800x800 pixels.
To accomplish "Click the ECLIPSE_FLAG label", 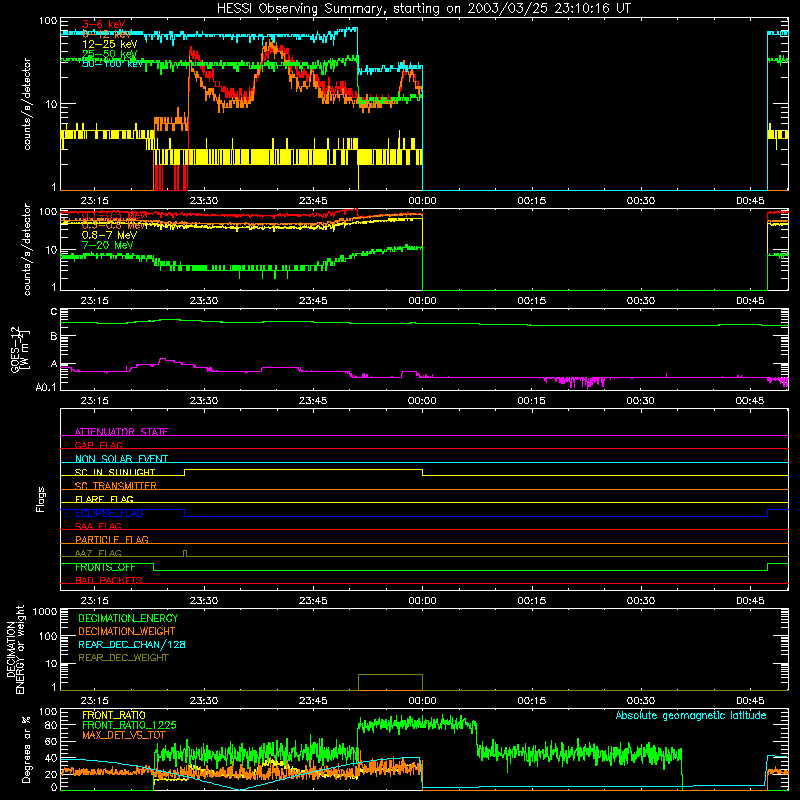I will 109,513.
